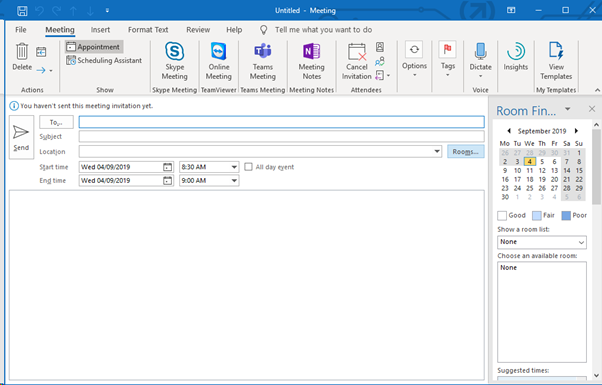The image size is (602, 385).
Task: Click the Rooms... button
Action: click(x=465, y=152)
